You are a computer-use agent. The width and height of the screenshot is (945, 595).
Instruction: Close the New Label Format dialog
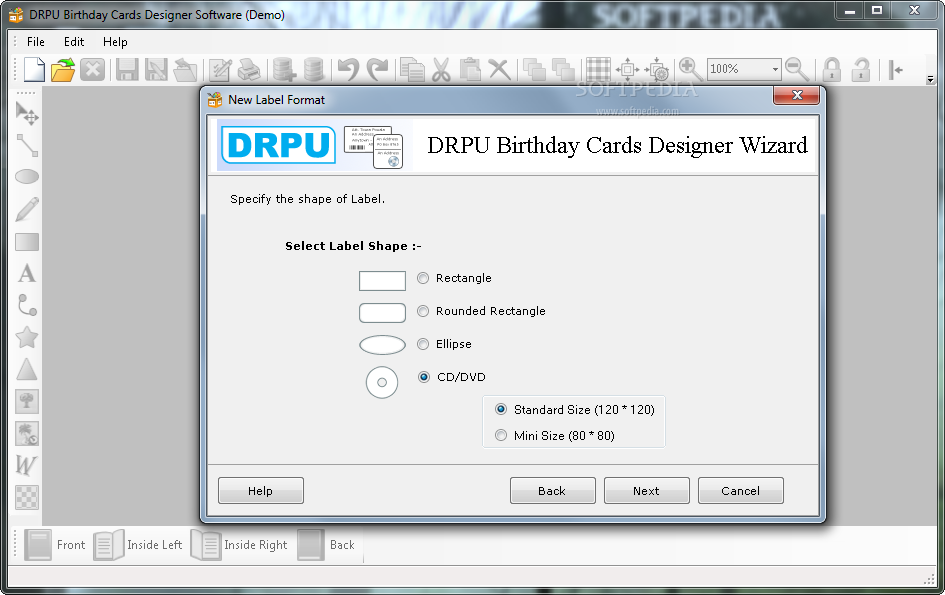click(796, 95)
